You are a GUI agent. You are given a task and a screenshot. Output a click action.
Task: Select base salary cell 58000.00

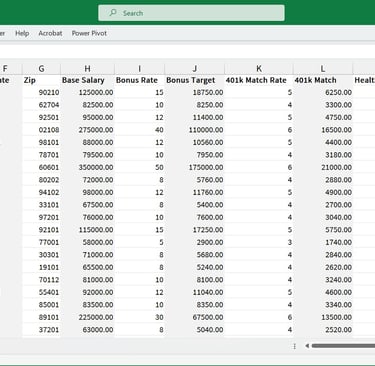(x=87, y=242)
